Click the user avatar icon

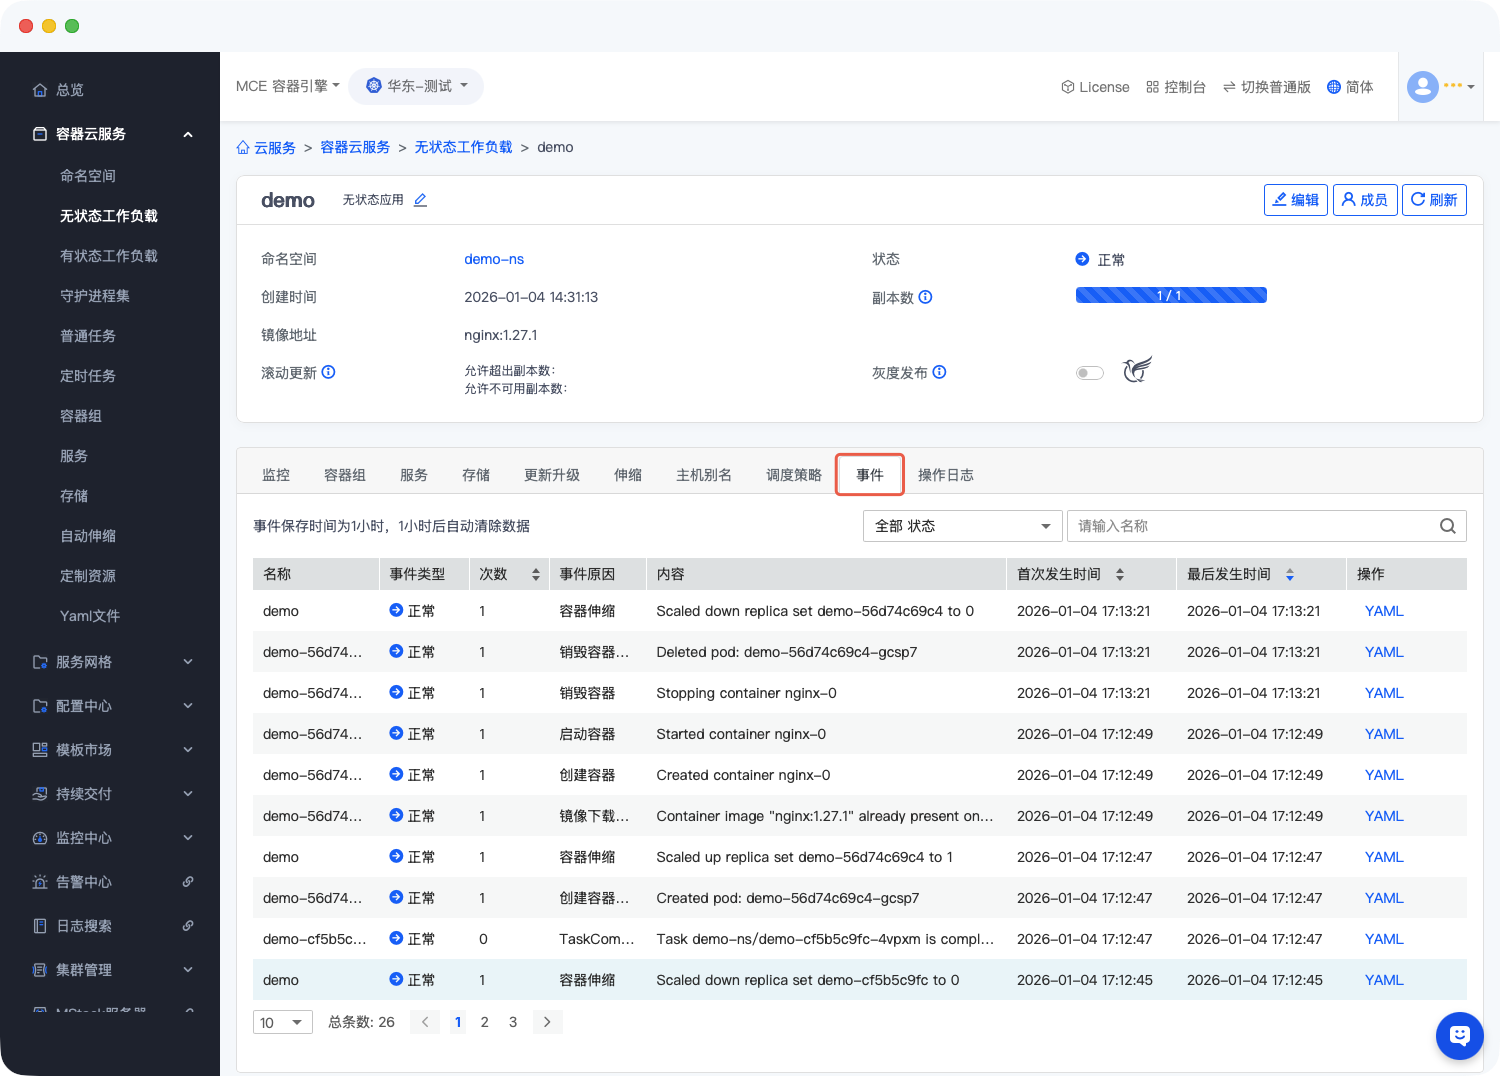pos(1422,87)
